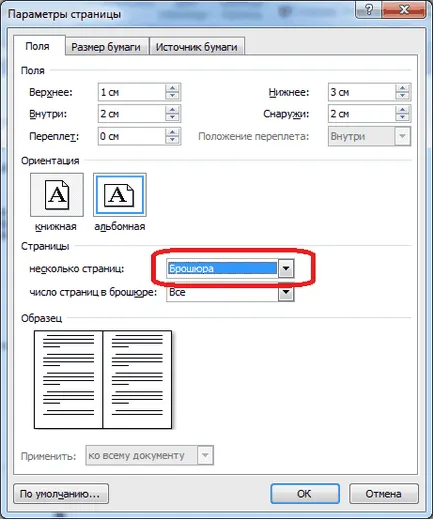Click the Нижнее label
Screen dimensions: 434x520
click(289, 92)
